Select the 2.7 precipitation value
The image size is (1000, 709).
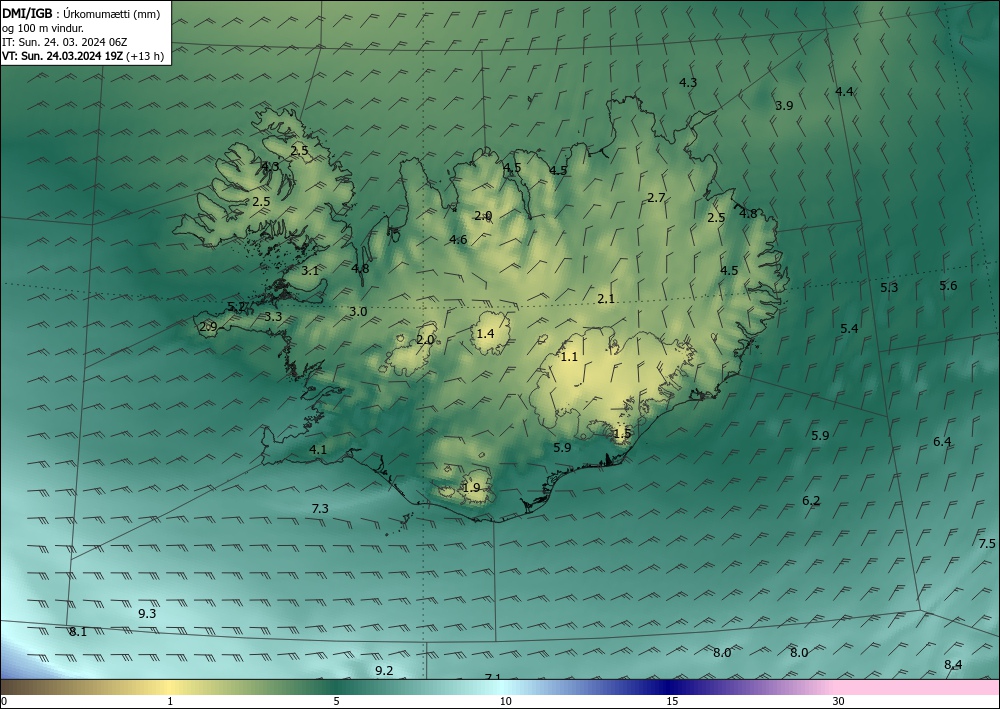[x=656, y=198]
